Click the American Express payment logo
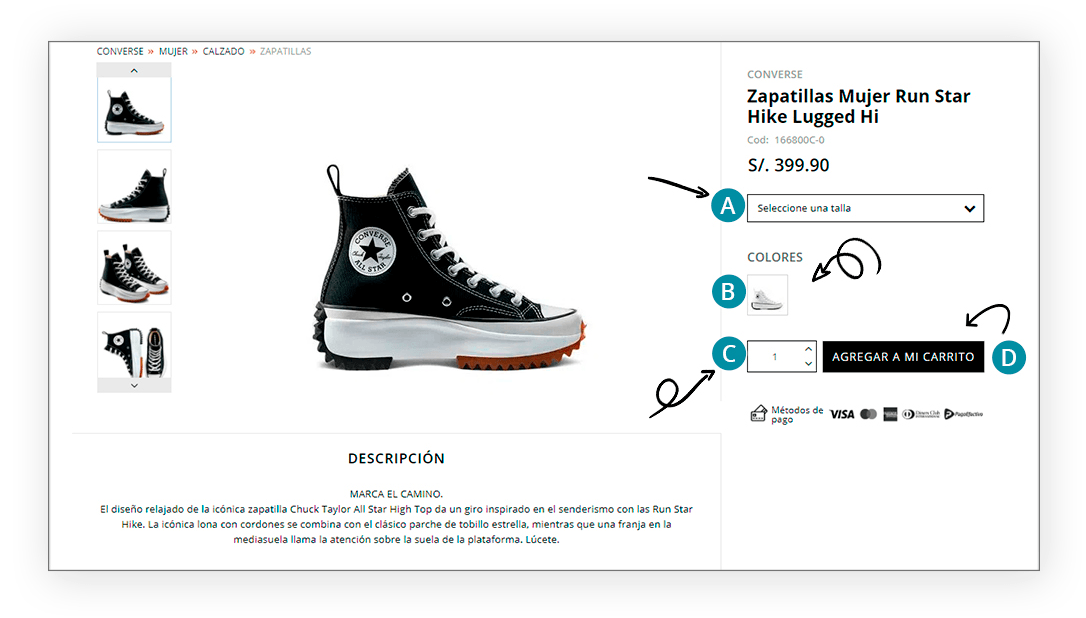This screenshot has width=1086, height=618. point(890,414)
